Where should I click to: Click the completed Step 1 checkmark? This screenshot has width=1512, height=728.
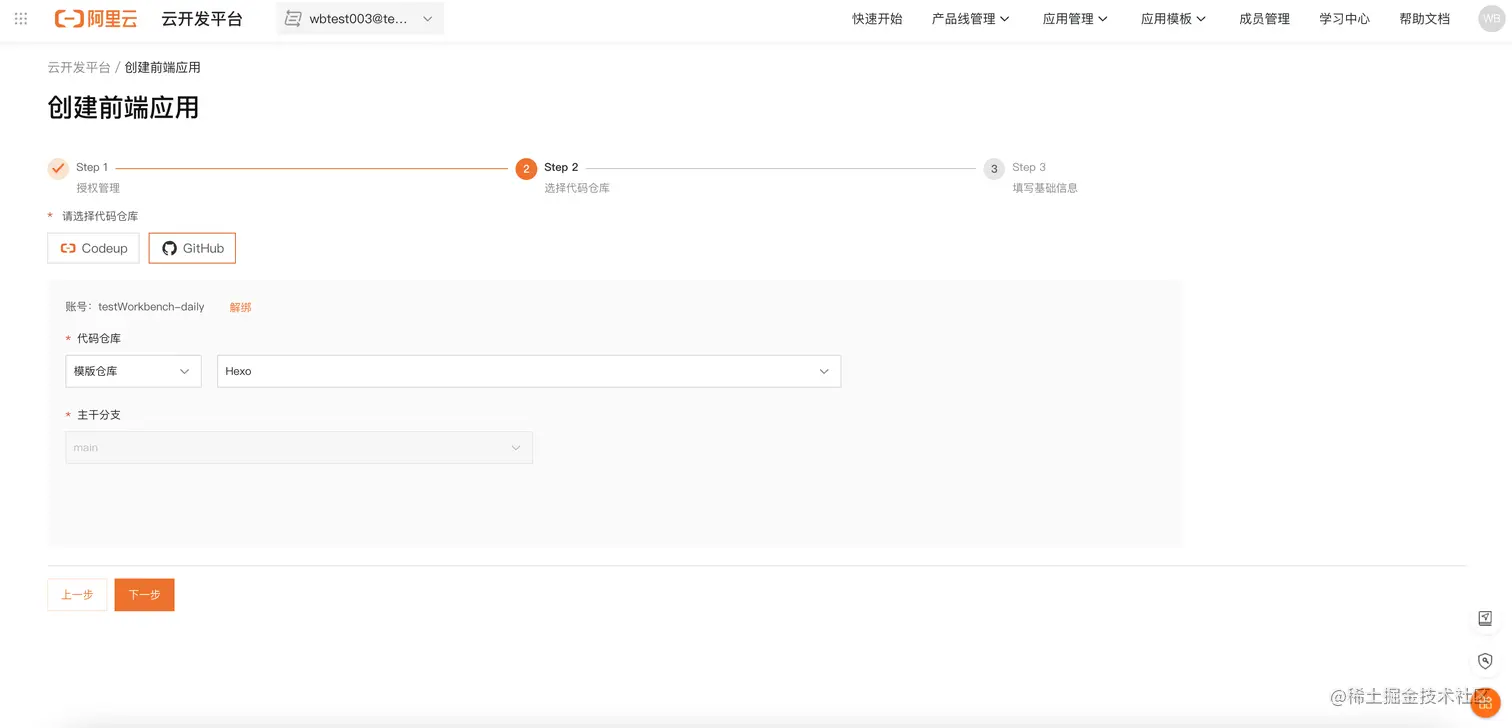point(58,168)
